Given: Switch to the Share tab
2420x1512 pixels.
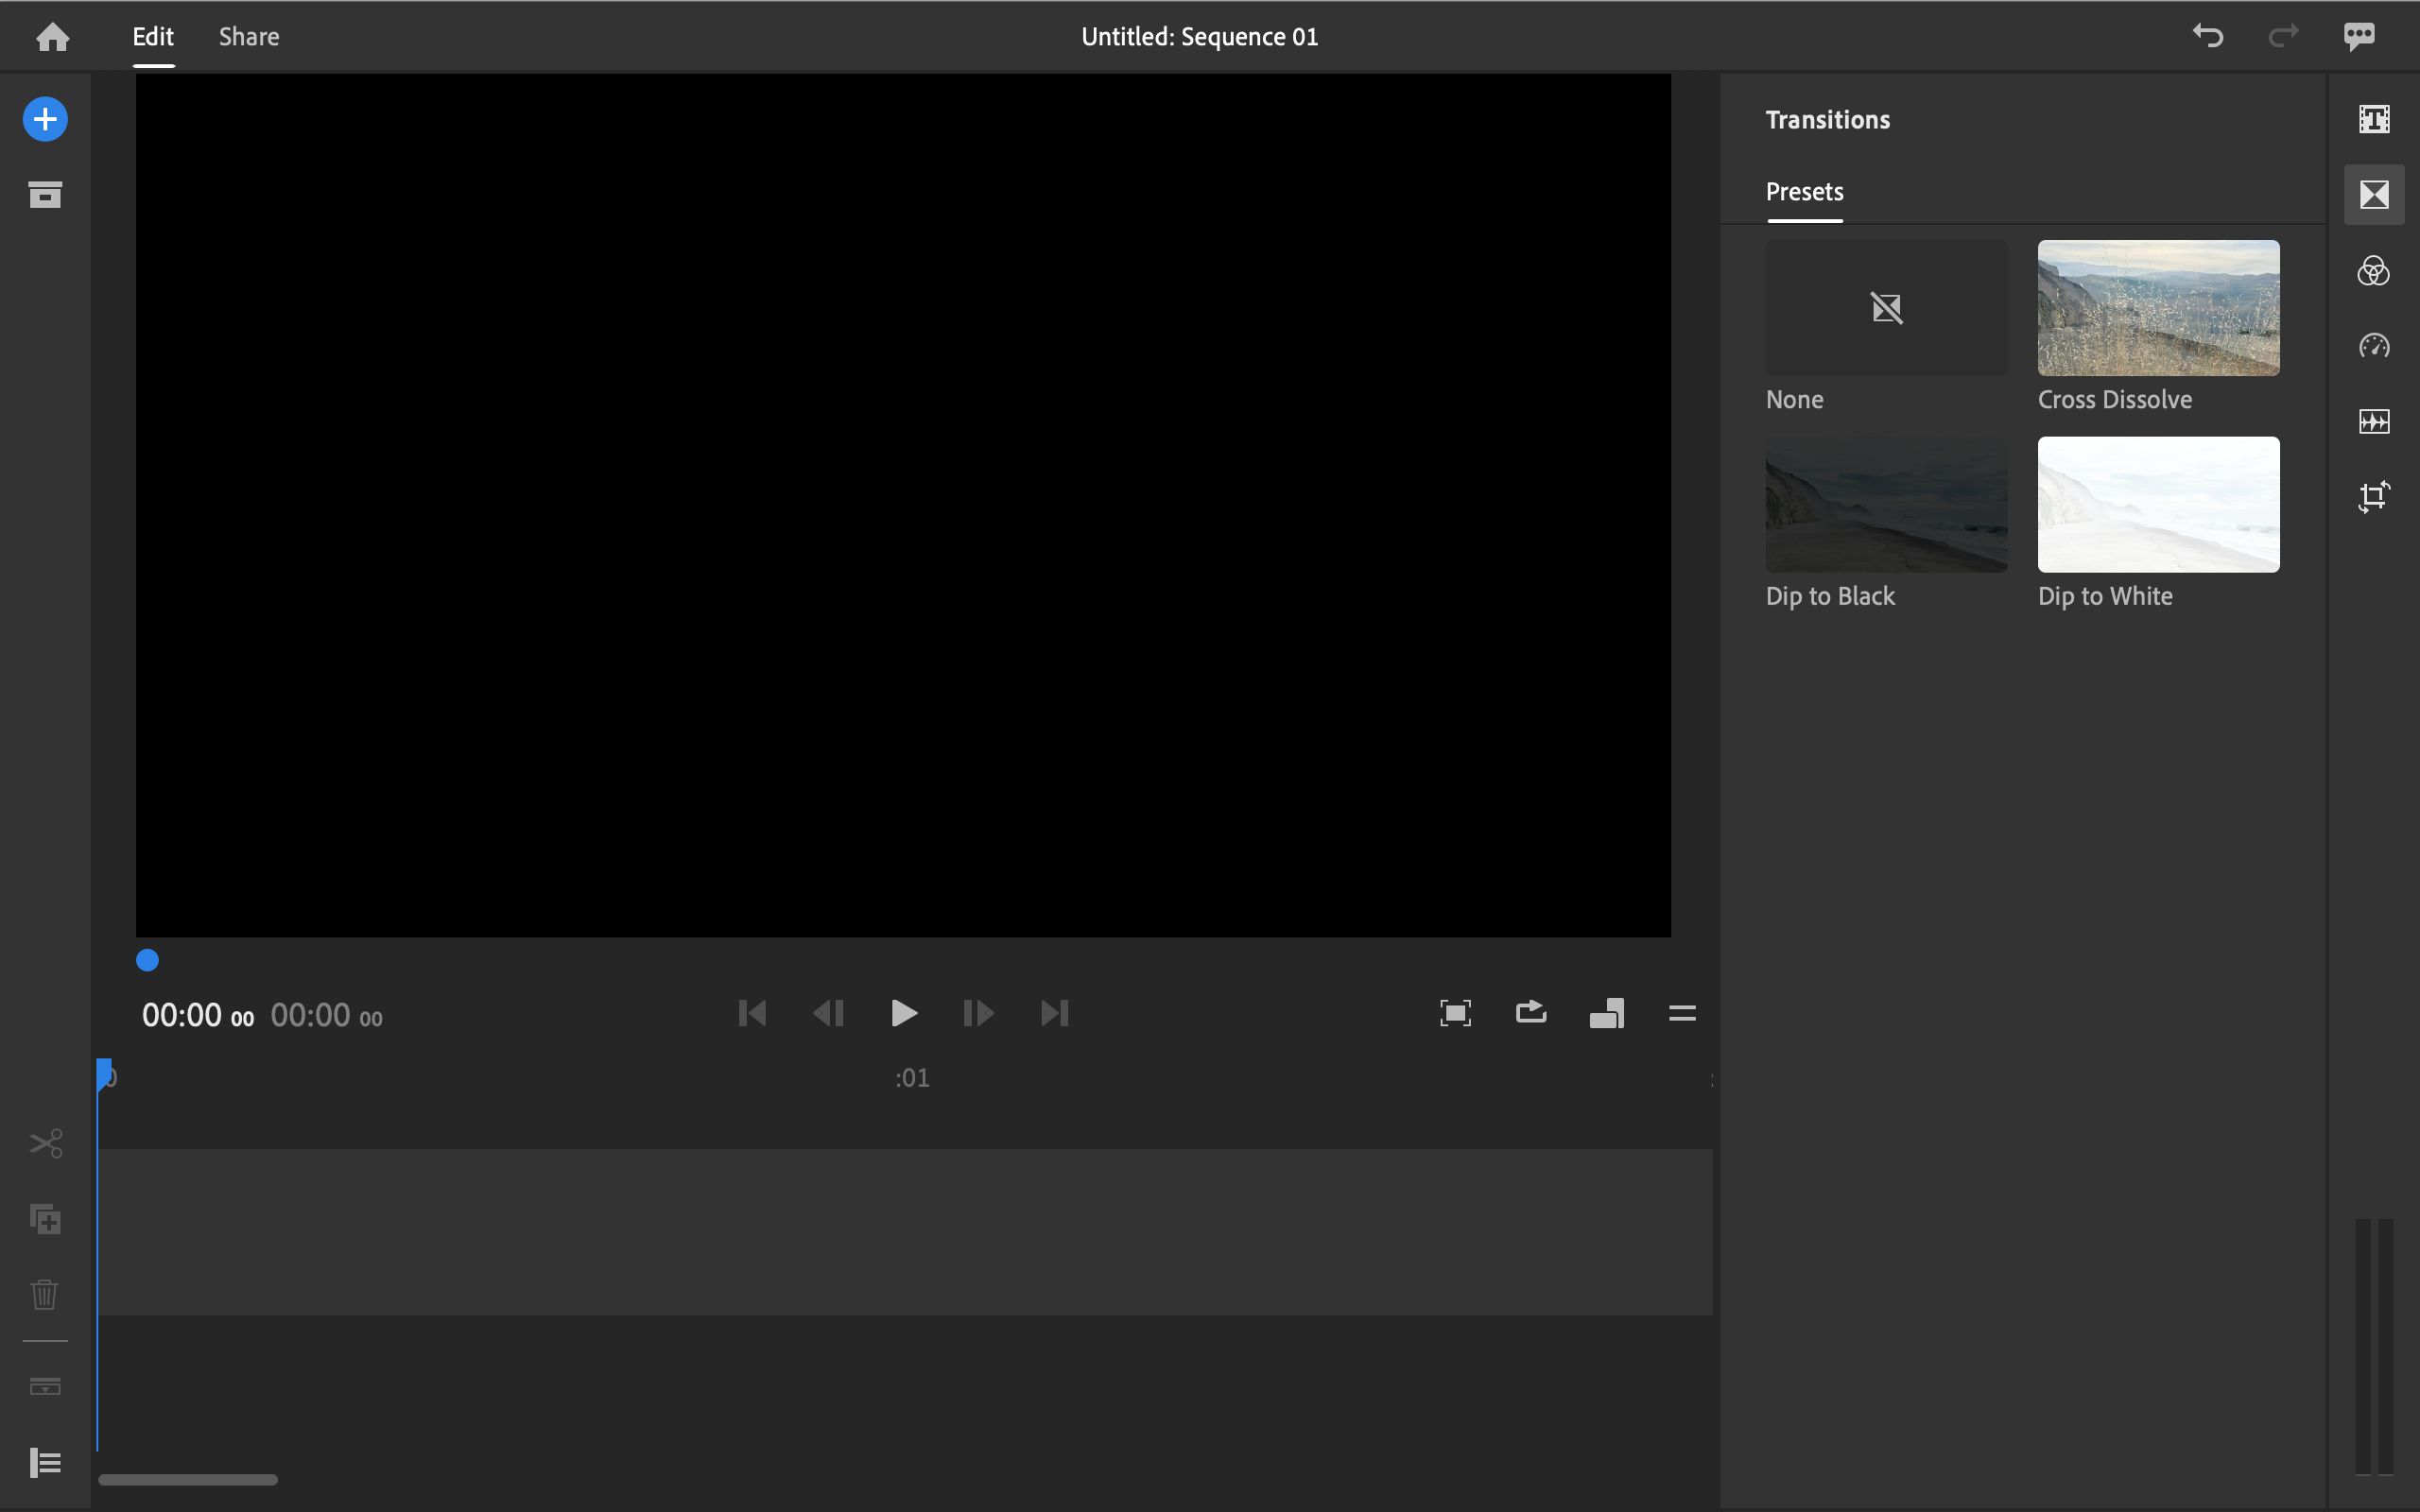Looking at the screenshot, I should tap(249, 37).
